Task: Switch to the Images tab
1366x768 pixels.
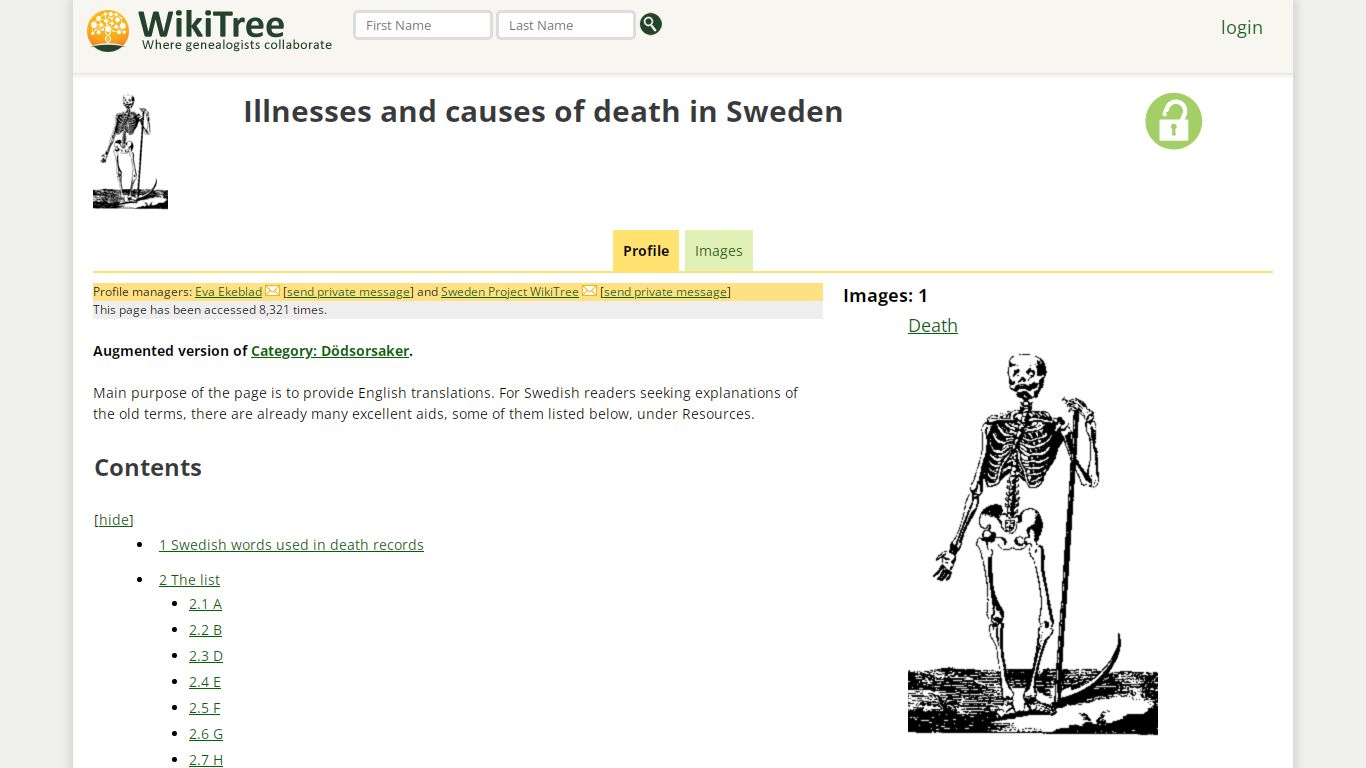Action: click(719, 251)
